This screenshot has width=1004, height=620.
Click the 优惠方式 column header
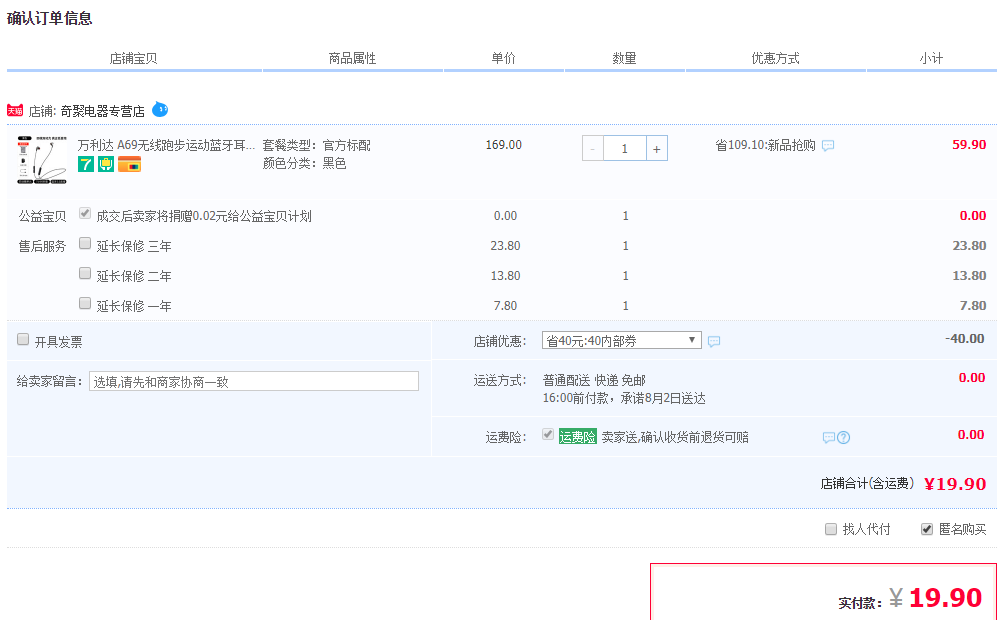coord(775,58)
